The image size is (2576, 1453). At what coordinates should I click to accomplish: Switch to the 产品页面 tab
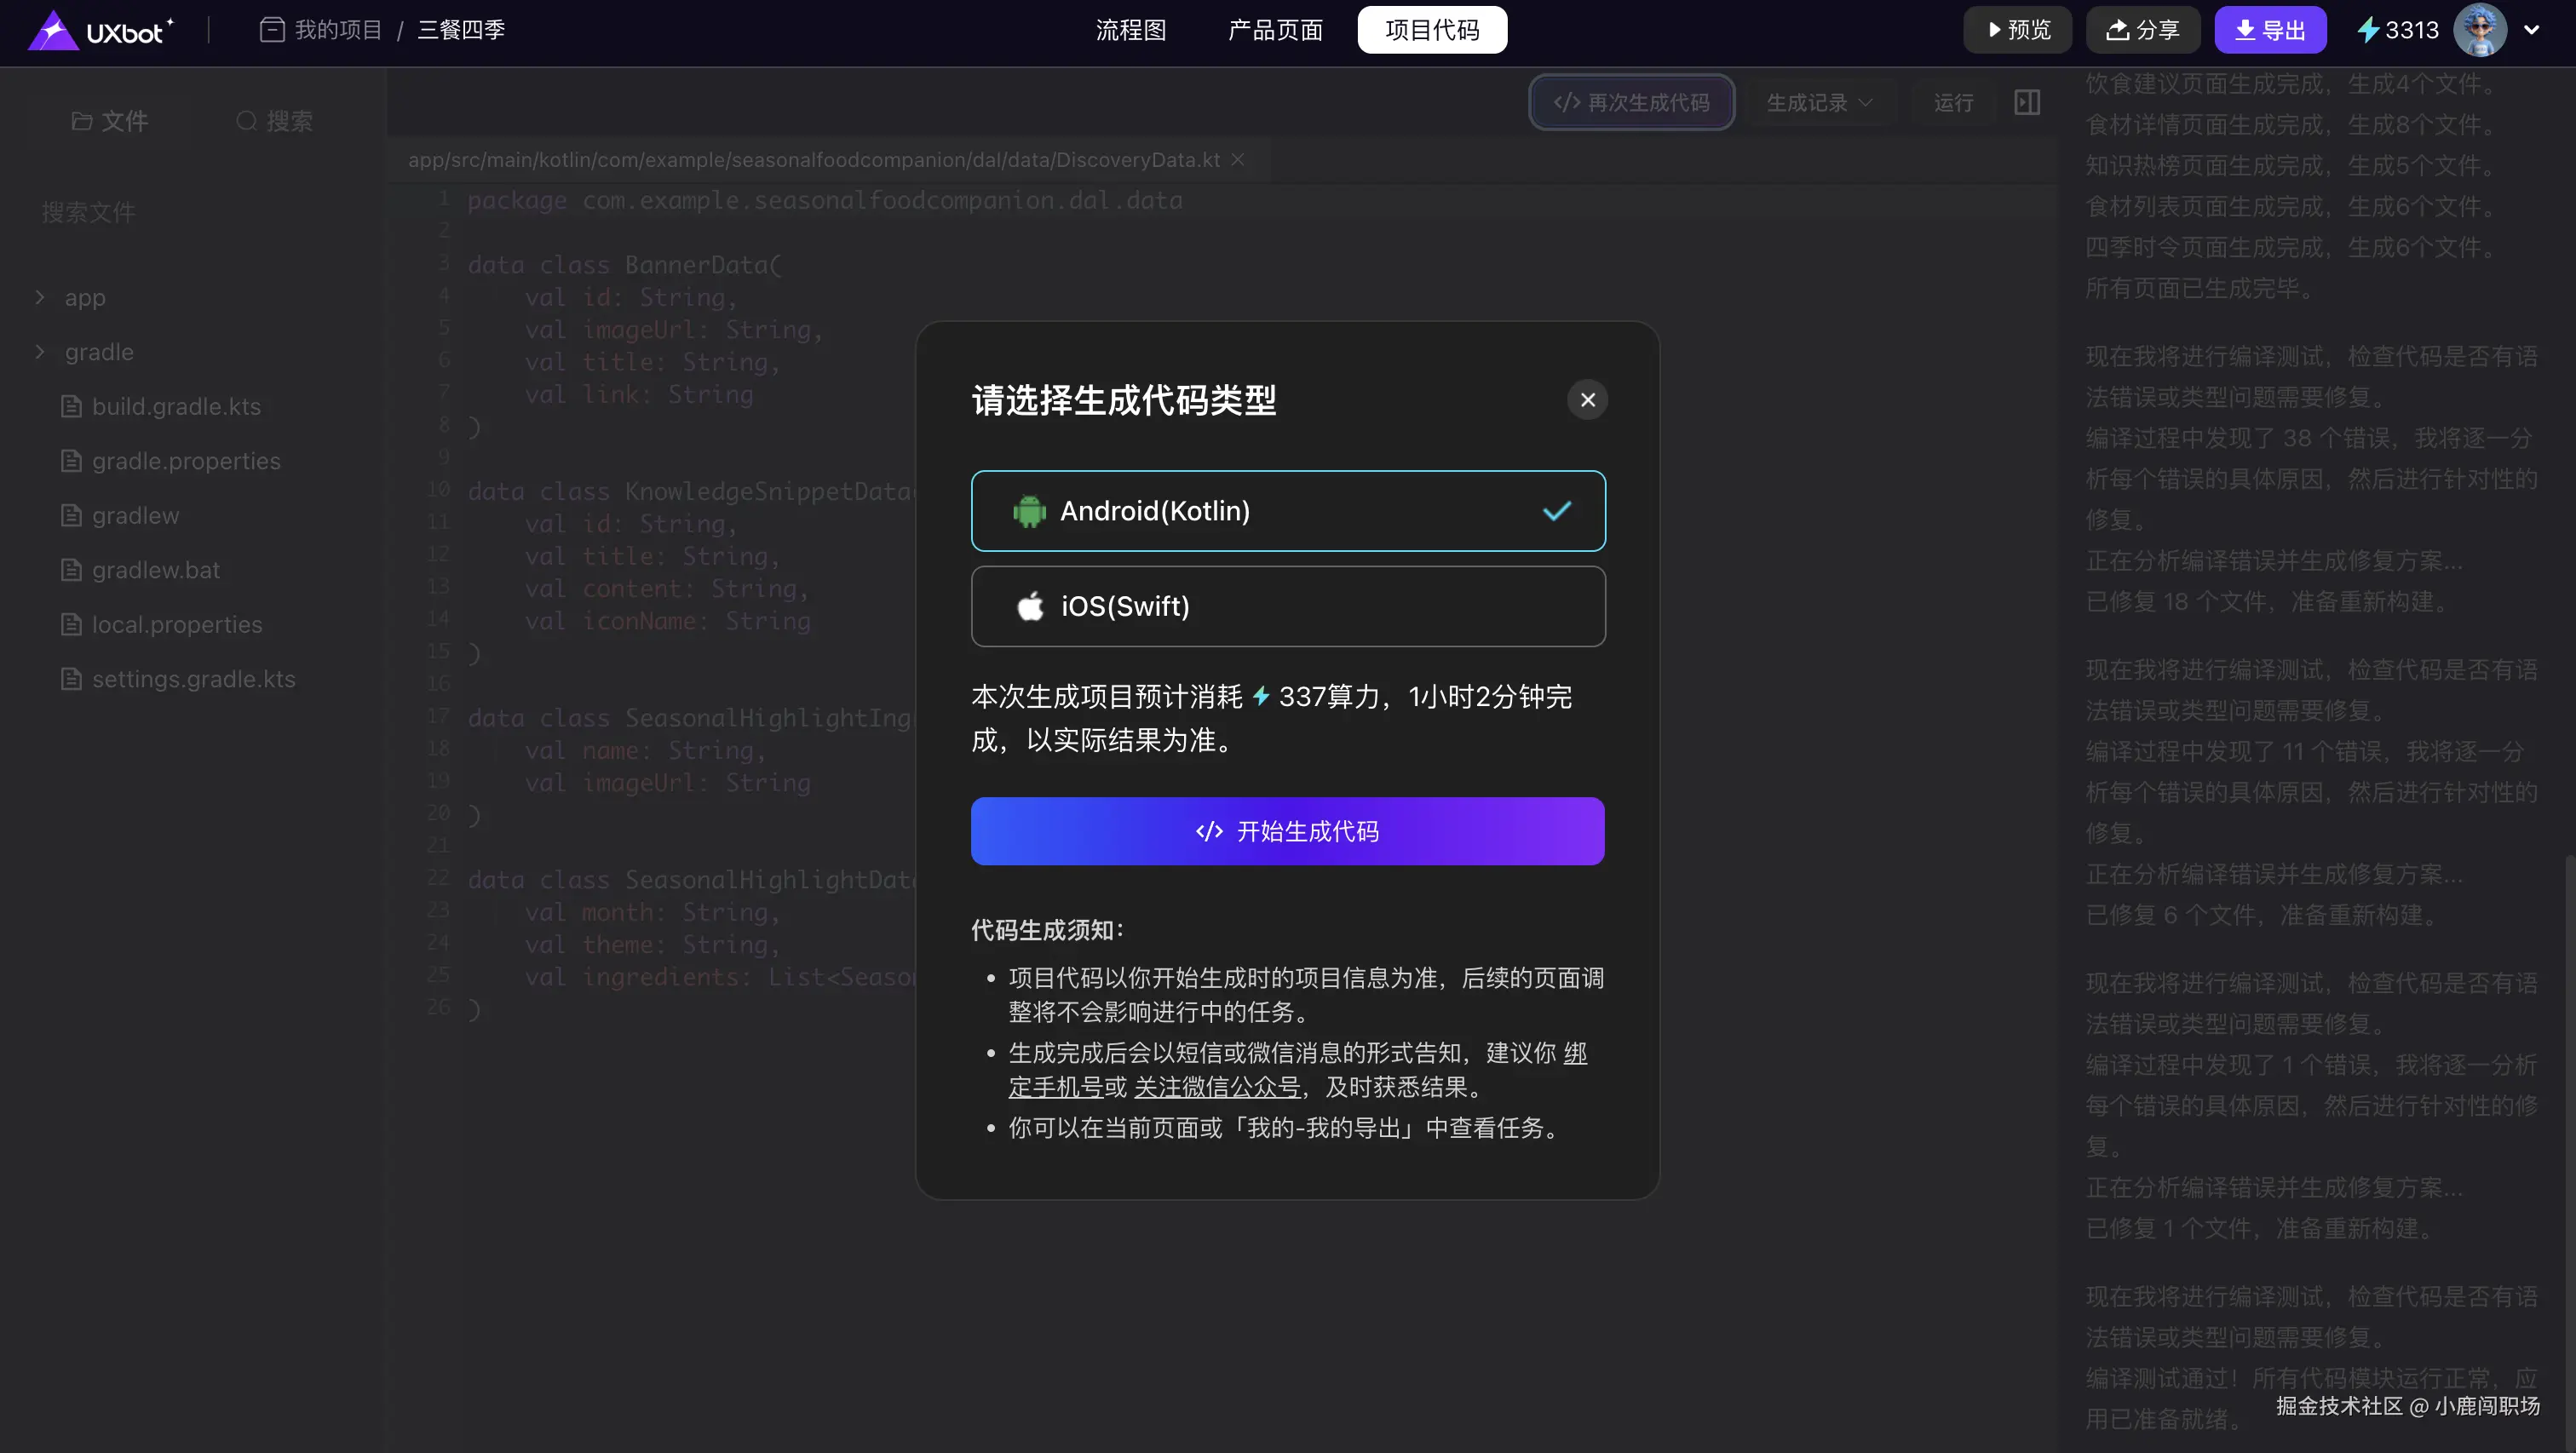pos(1275,30)
